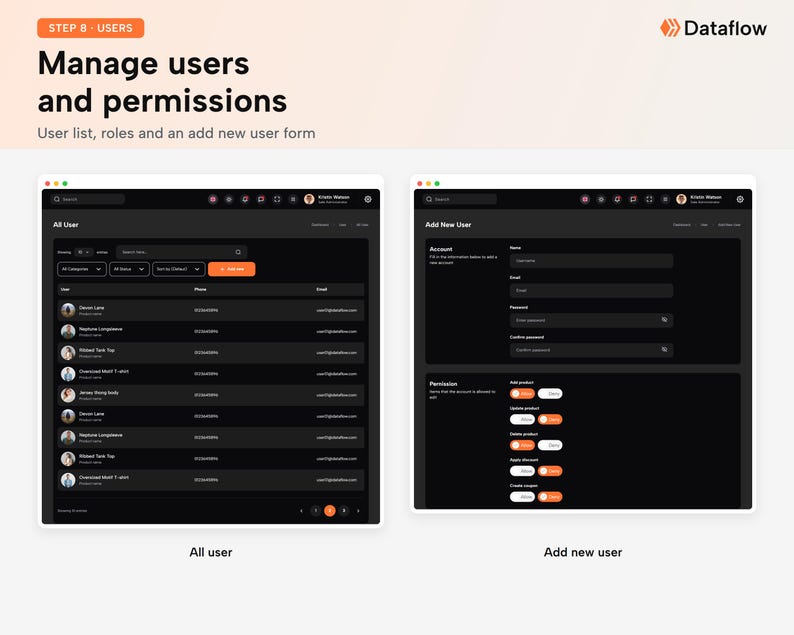Toggle theme sun icon in Add New User window

click(x=601, y=200)
